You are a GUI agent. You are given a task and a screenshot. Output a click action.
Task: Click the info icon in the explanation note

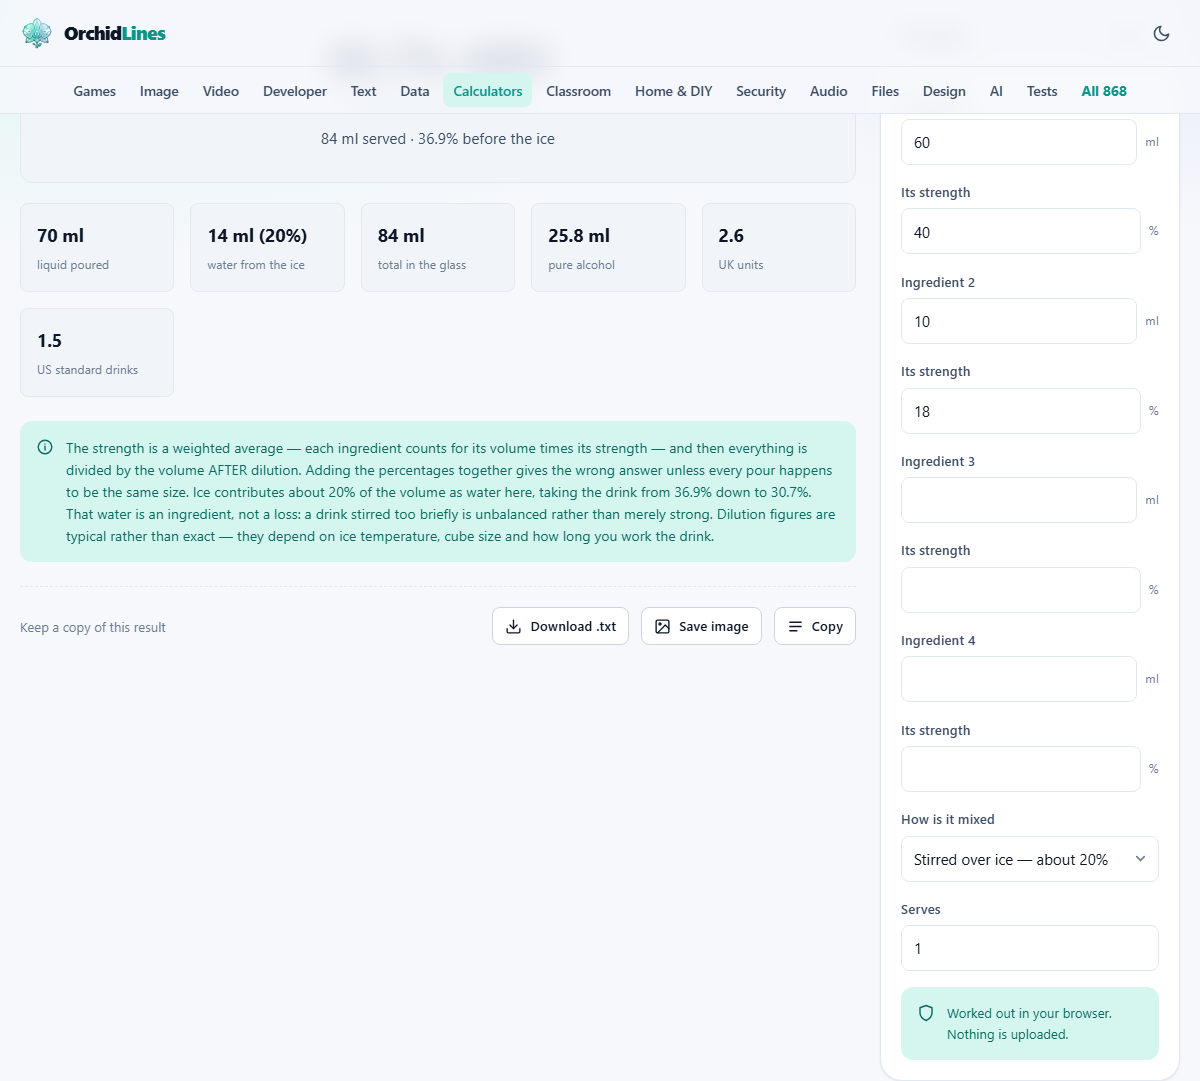(45, 448)
